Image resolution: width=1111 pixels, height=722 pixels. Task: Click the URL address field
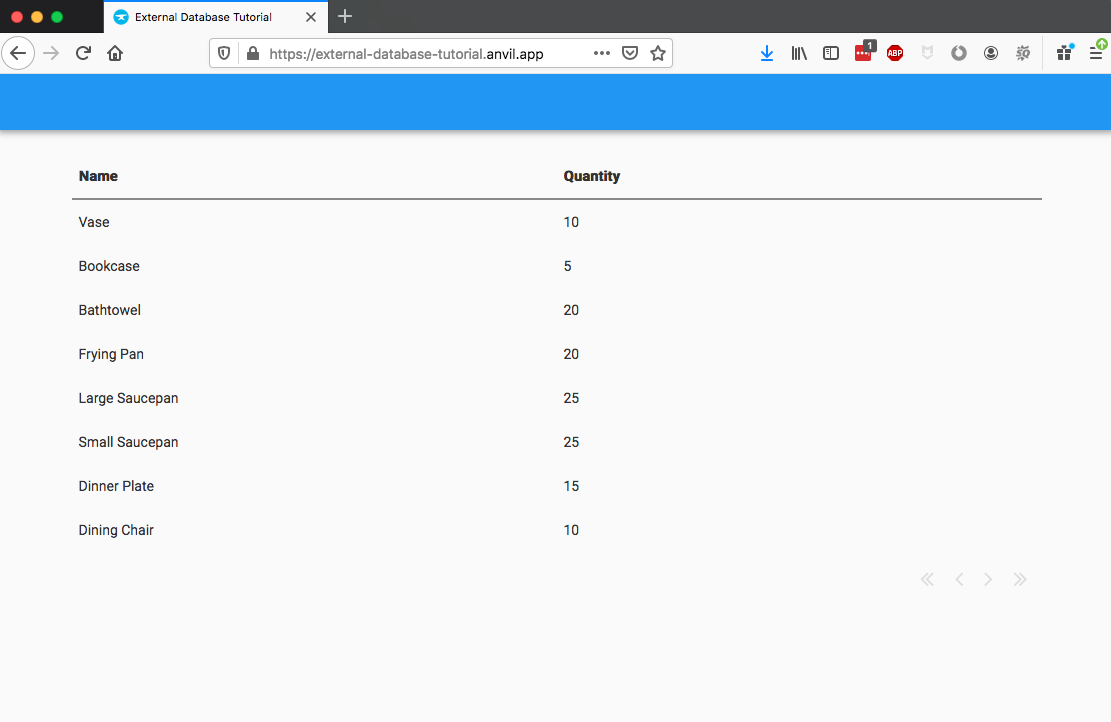click(420, 54)
